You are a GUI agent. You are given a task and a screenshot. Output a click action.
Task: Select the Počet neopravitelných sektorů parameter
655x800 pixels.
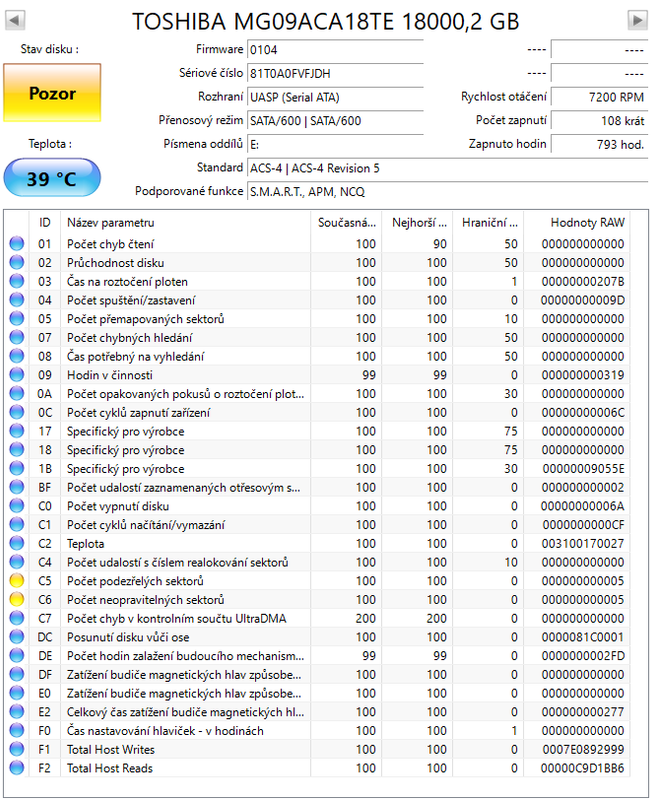pyautogui.click(x=145, y=600)
